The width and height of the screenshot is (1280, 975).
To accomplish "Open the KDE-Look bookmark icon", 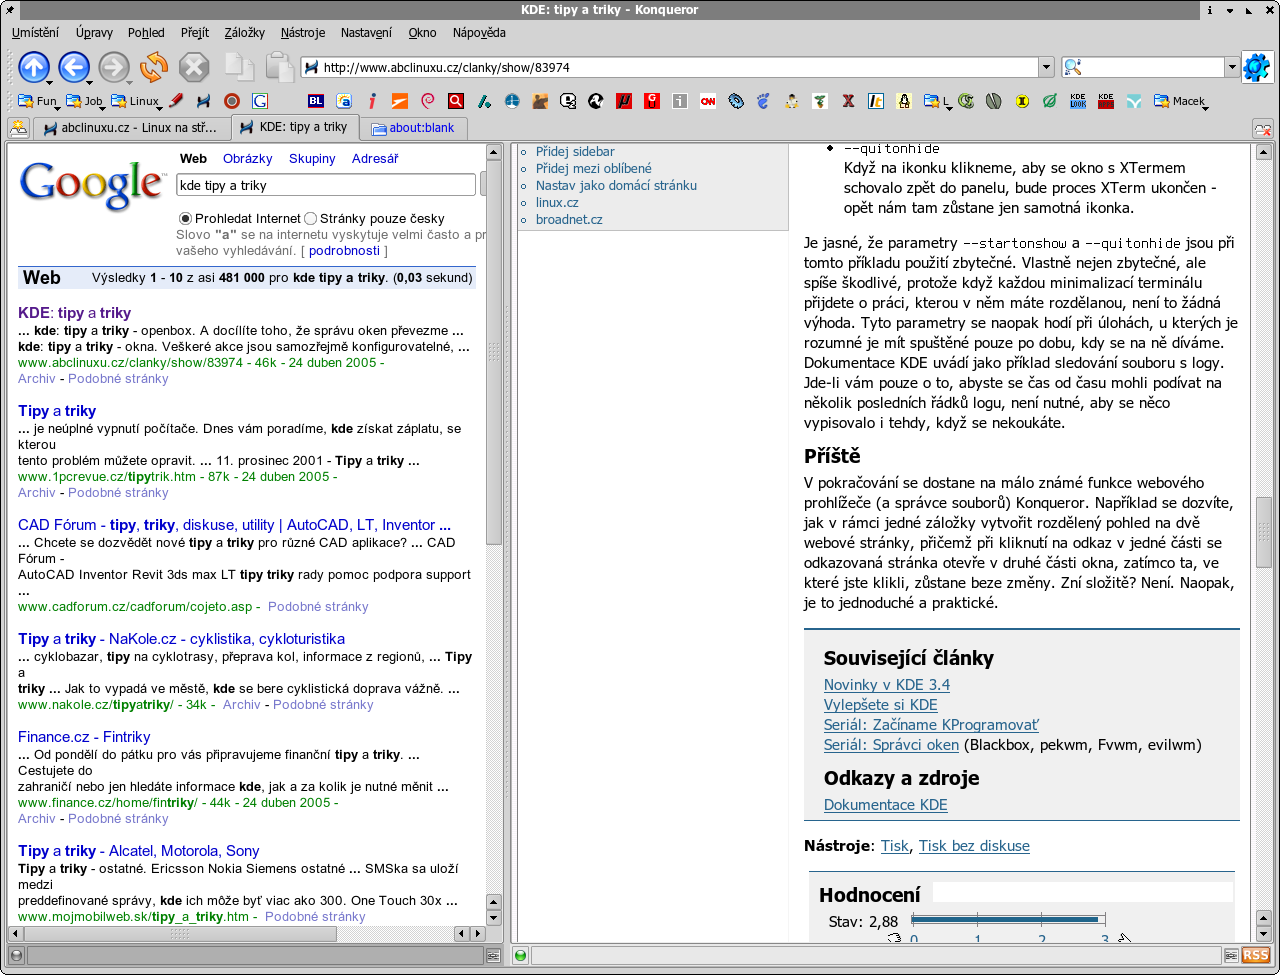I will click(1078, 100).
